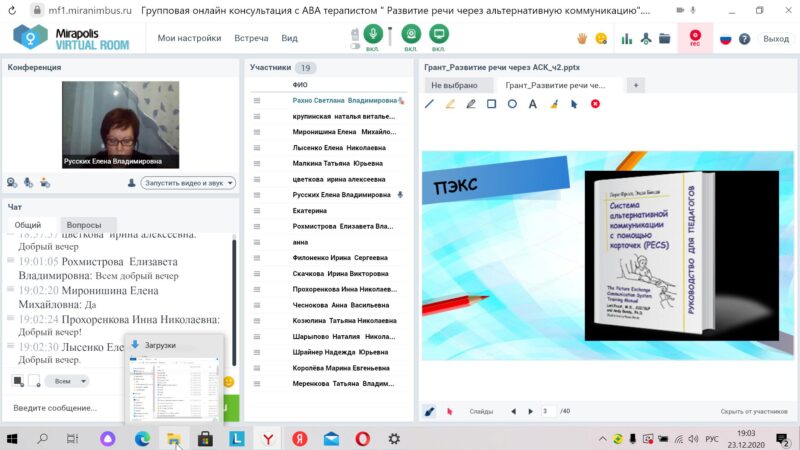The width and height of the screenshot is (800, 450).
Task: Select participant Скачкова Ирина Викторовна
Action: [340, 273]
